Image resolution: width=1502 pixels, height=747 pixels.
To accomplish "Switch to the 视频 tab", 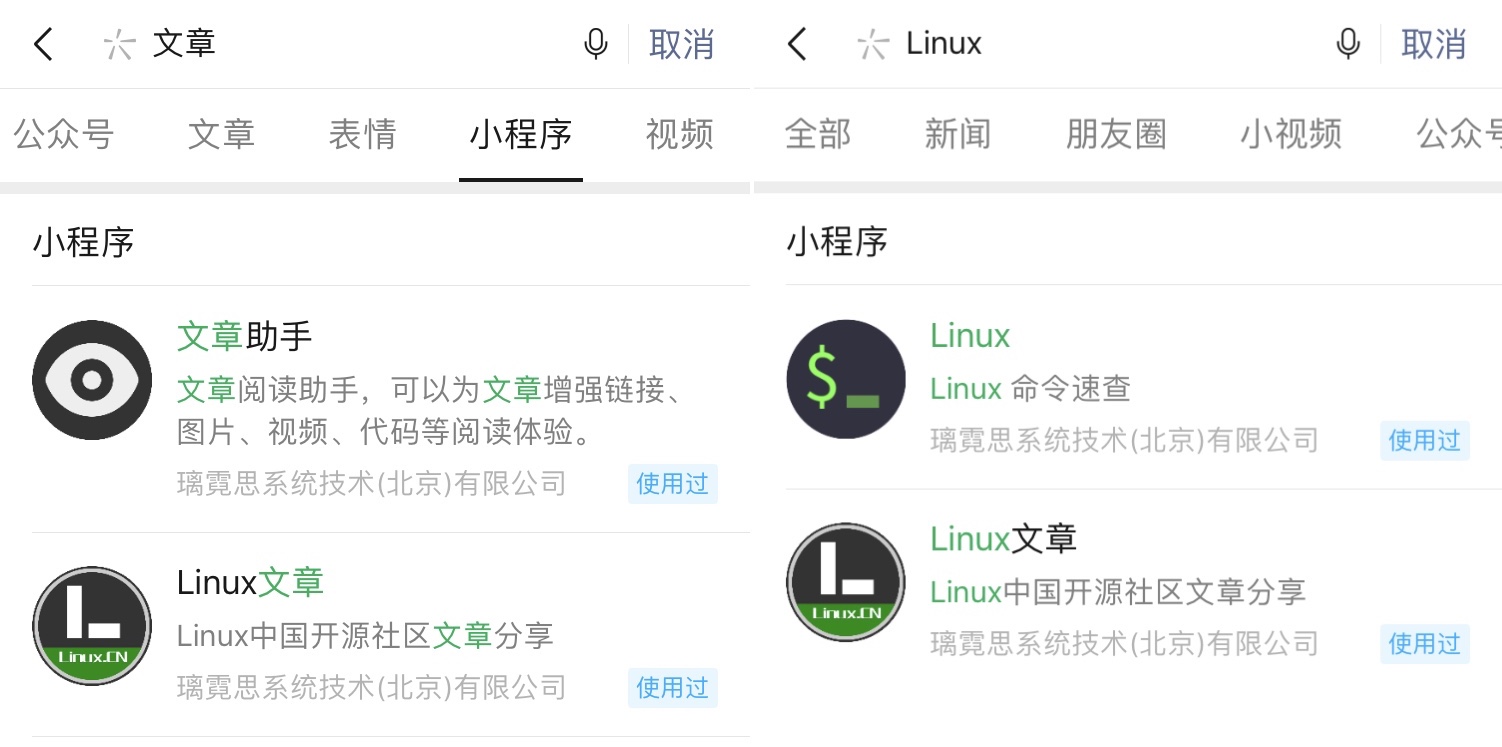I will tap(679, 134).
